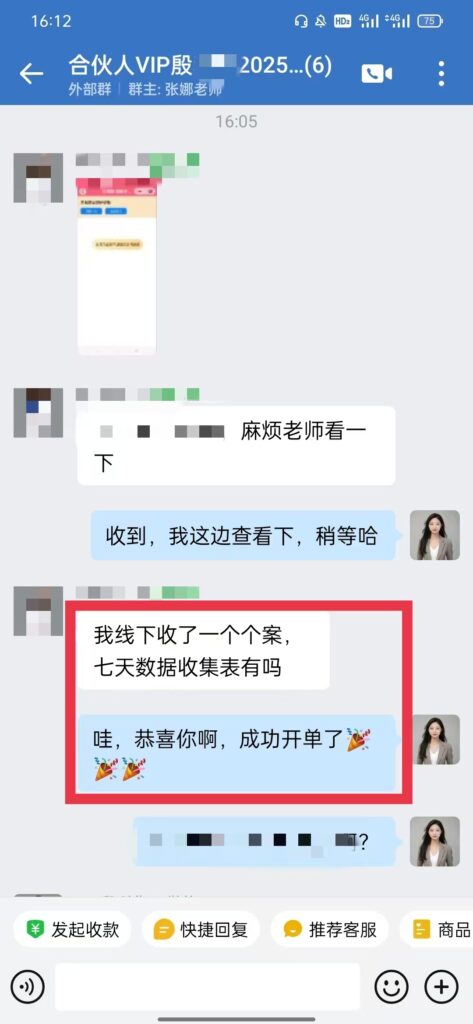Tap avatar next to the 成功开单了 message
Screen dimensions: 473x1024
click(x=434, y=739)
